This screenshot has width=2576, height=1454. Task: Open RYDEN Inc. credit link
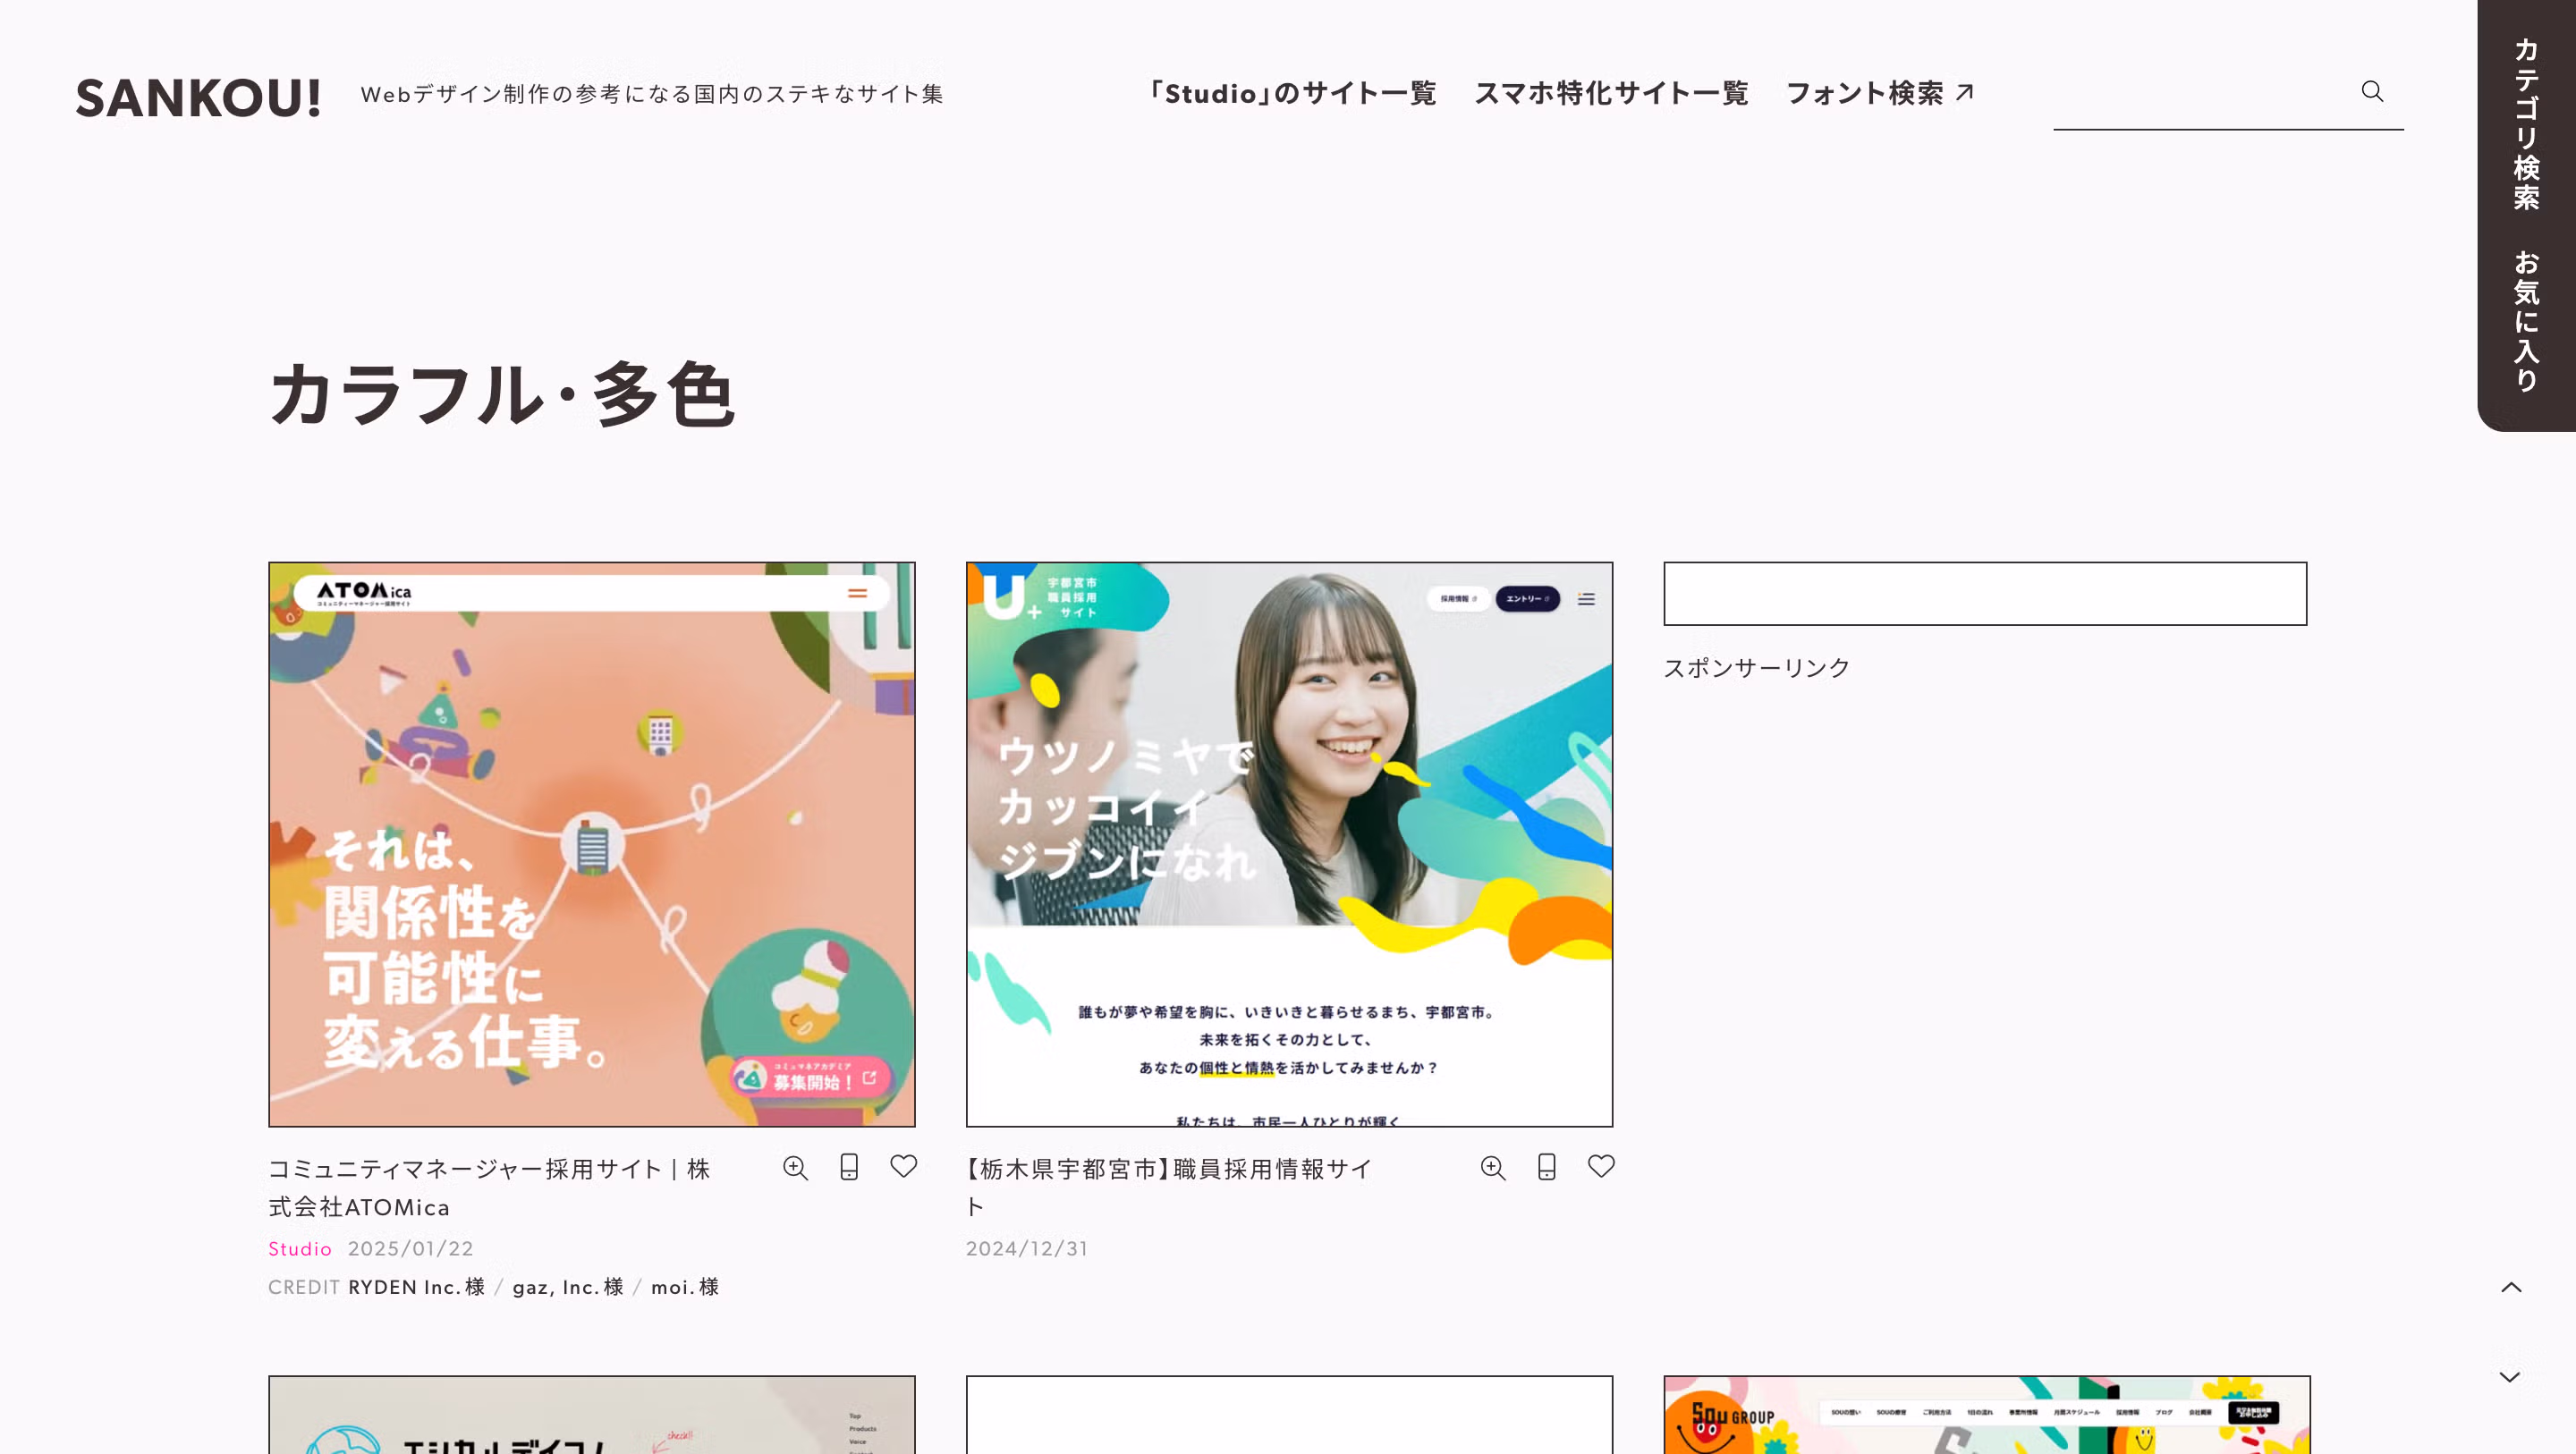pyautogui.click(x=416, y=1287)
